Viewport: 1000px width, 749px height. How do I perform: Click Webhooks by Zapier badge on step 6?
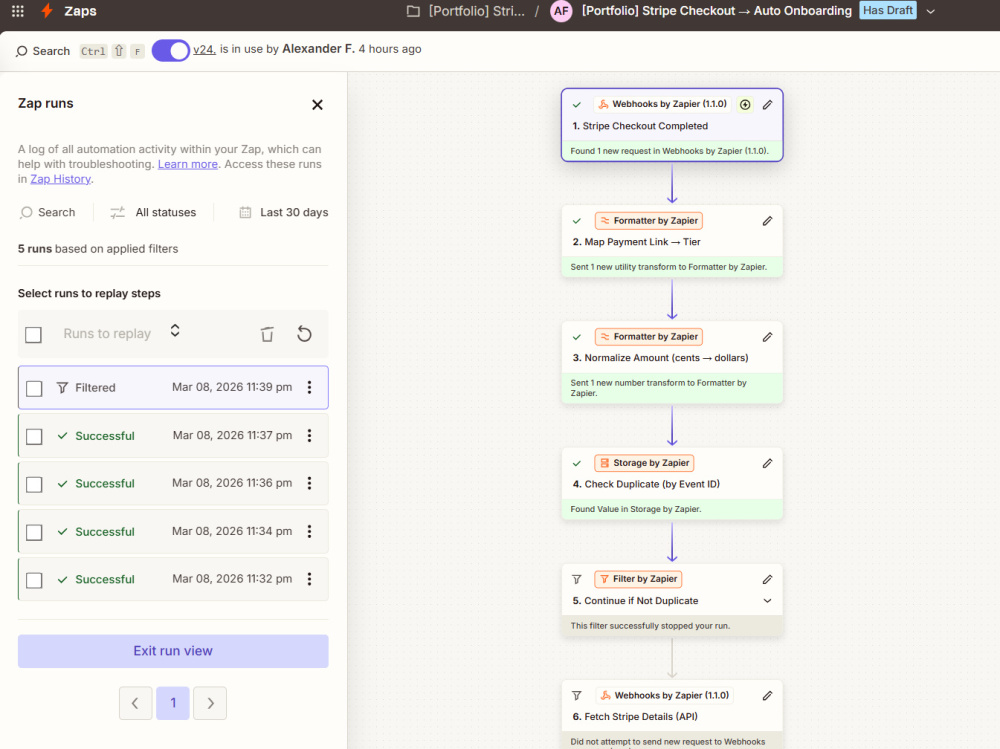tap(665, 695)
